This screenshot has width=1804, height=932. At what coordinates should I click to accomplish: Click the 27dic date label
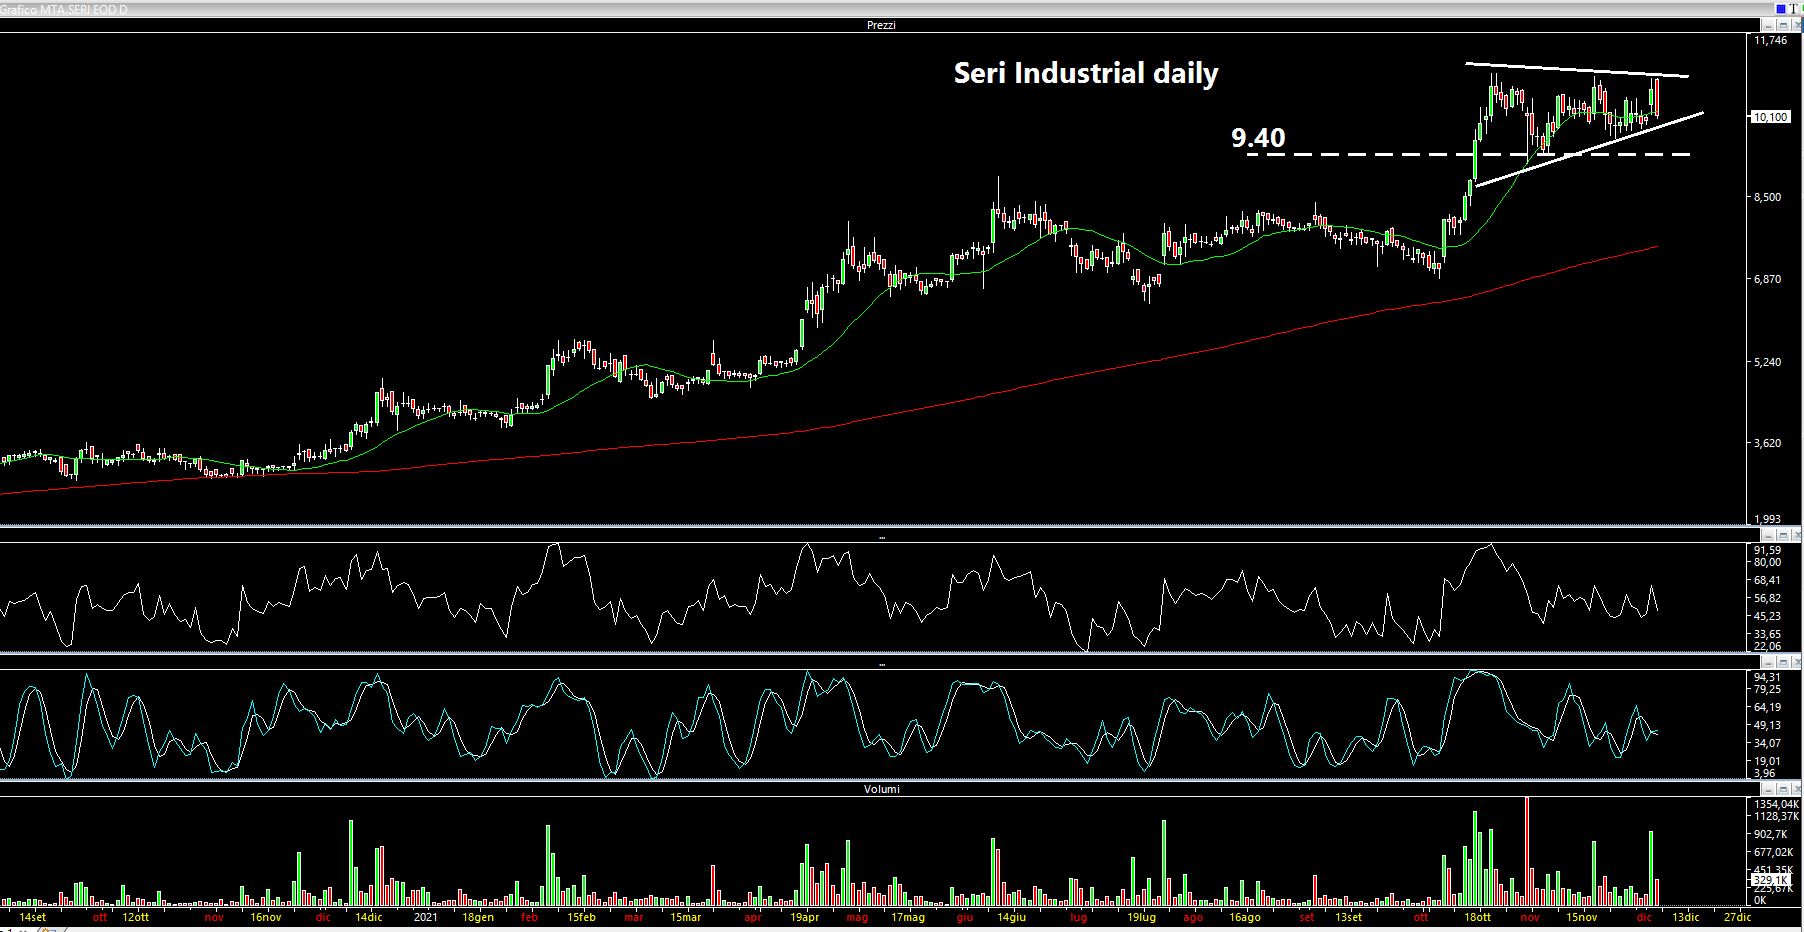point(1737,917)
